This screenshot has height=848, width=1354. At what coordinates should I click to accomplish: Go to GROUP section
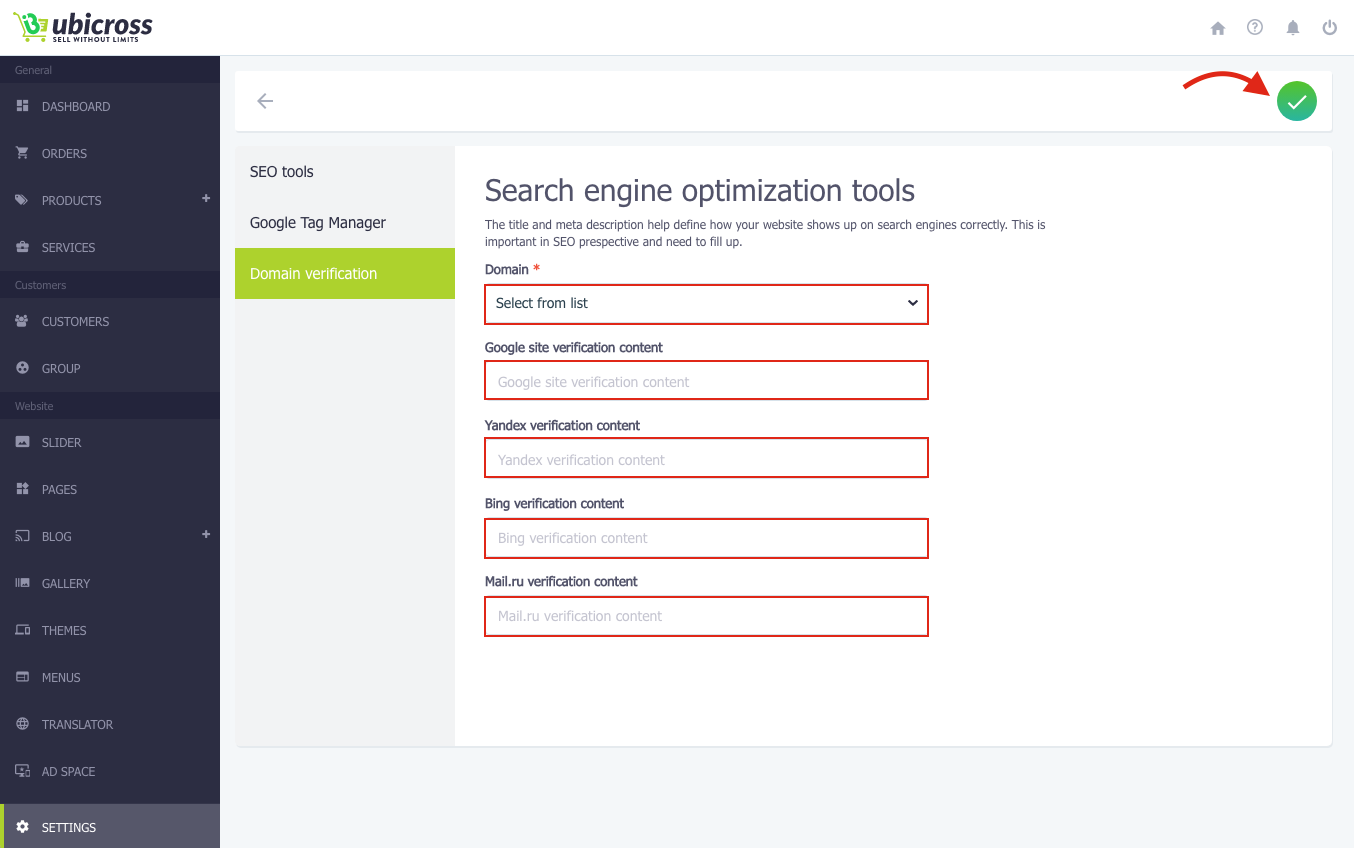110,369
